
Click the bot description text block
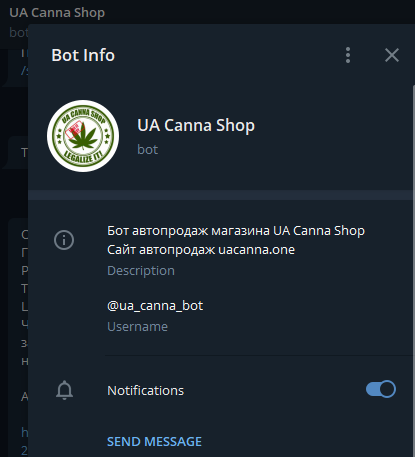(x=236, y=240)
